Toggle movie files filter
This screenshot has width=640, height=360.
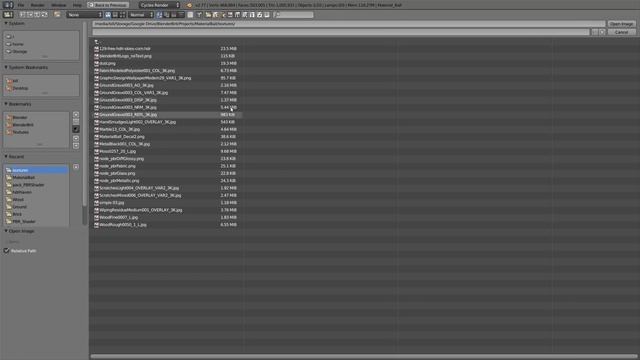238,15
